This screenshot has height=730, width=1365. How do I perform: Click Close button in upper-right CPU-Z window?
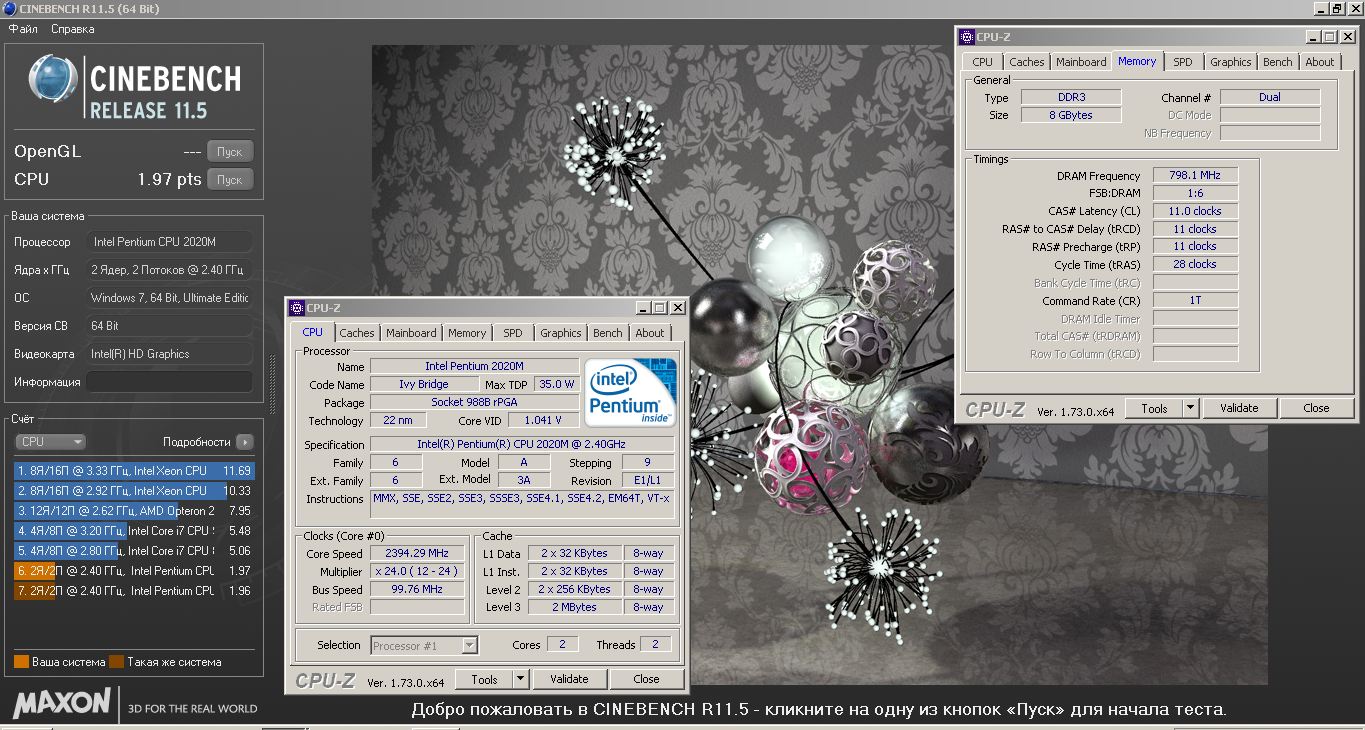[1317, 408]
